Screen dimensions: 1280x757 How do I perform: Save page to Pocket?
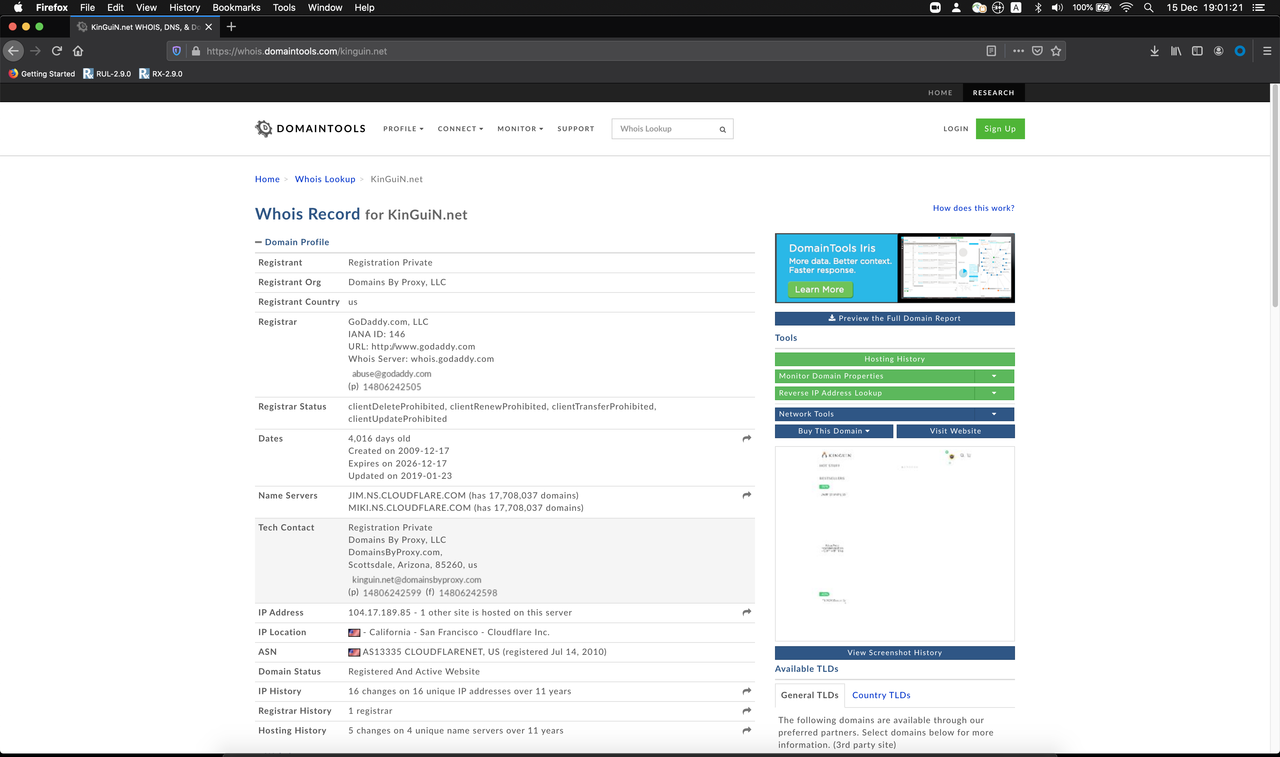tap(1037, 51)
